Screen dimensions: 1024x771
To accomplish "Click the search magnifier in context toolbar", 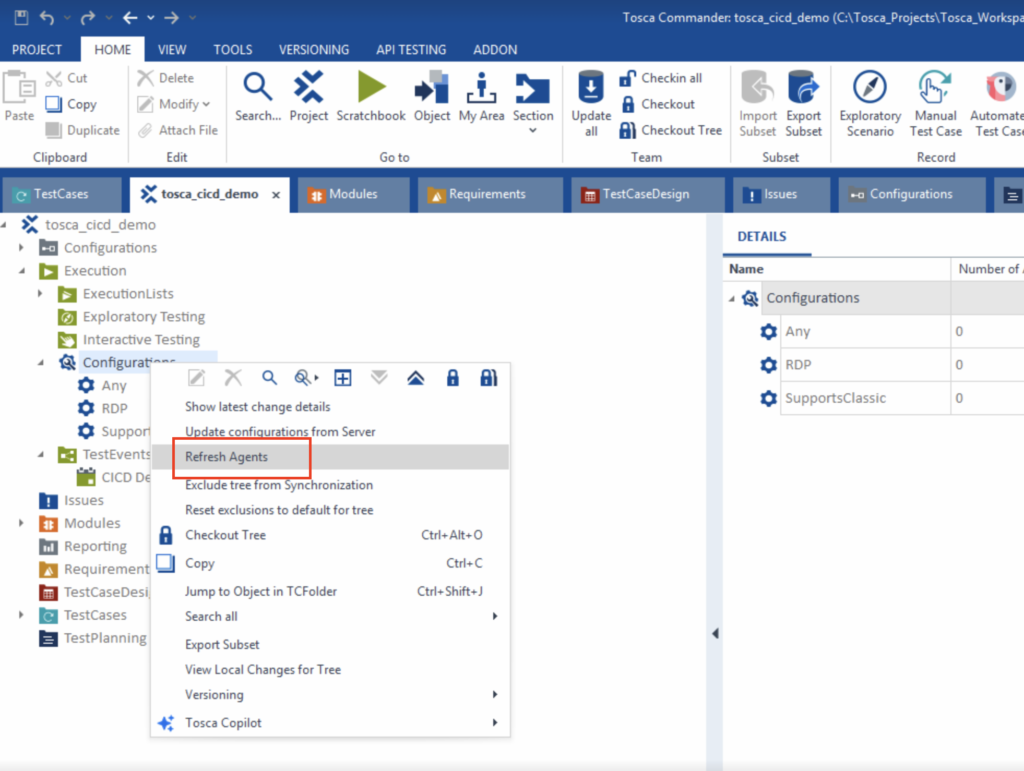I will [269, 377].
